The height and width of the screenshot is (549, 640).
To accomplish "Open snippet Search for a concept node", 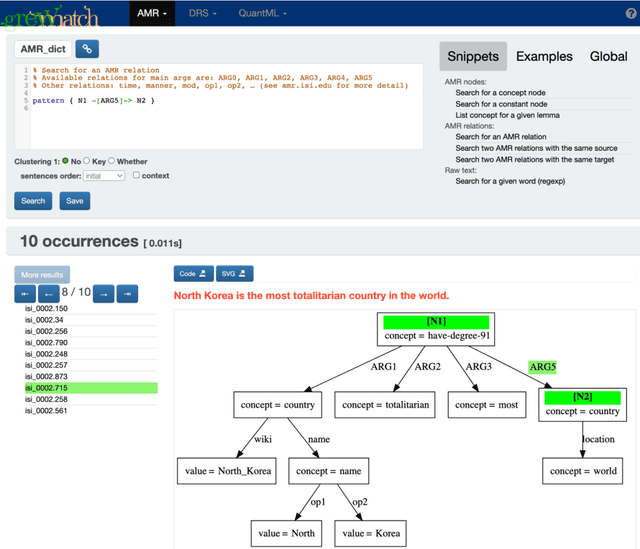I will click(x=500, y=92).
